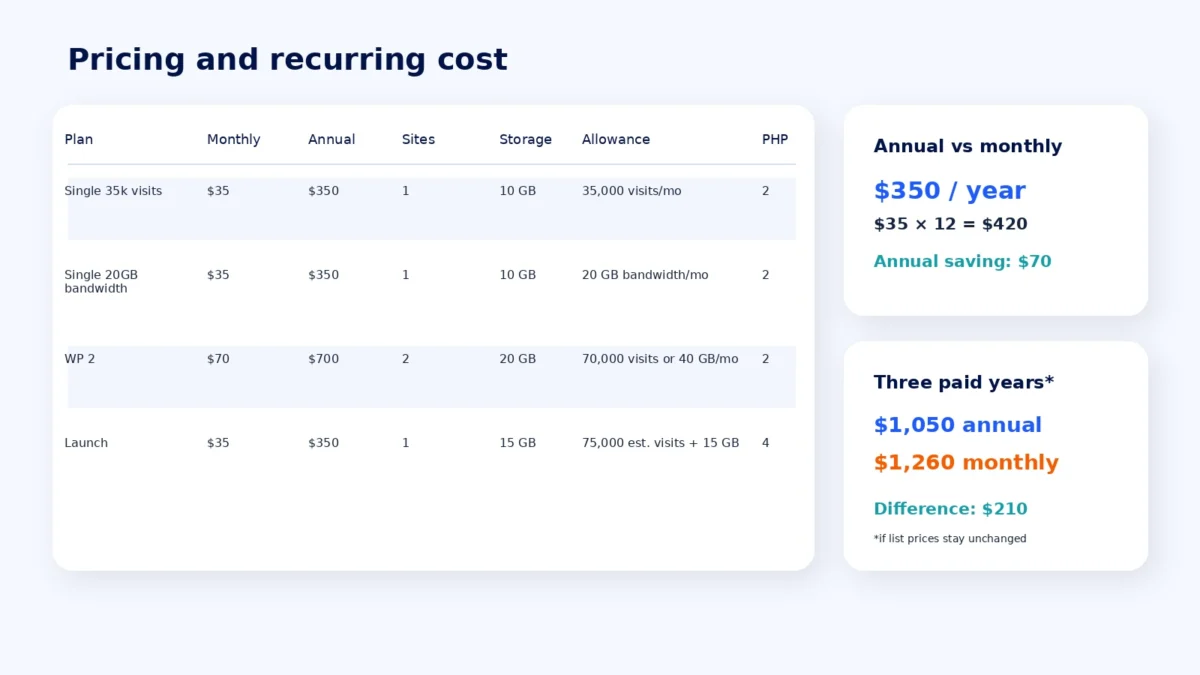Select the 'Allowance' column header
The width and height of the screenshot is (1200, 675).
(616, 140)
